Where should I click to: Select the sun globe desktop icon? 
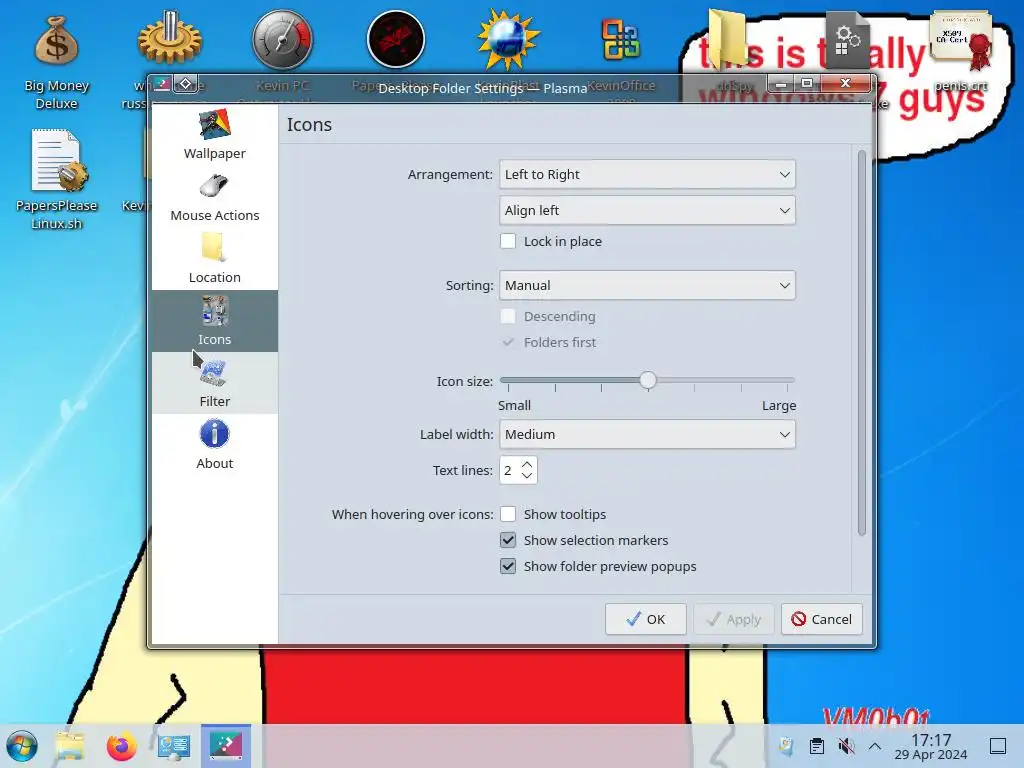point(508,39)
